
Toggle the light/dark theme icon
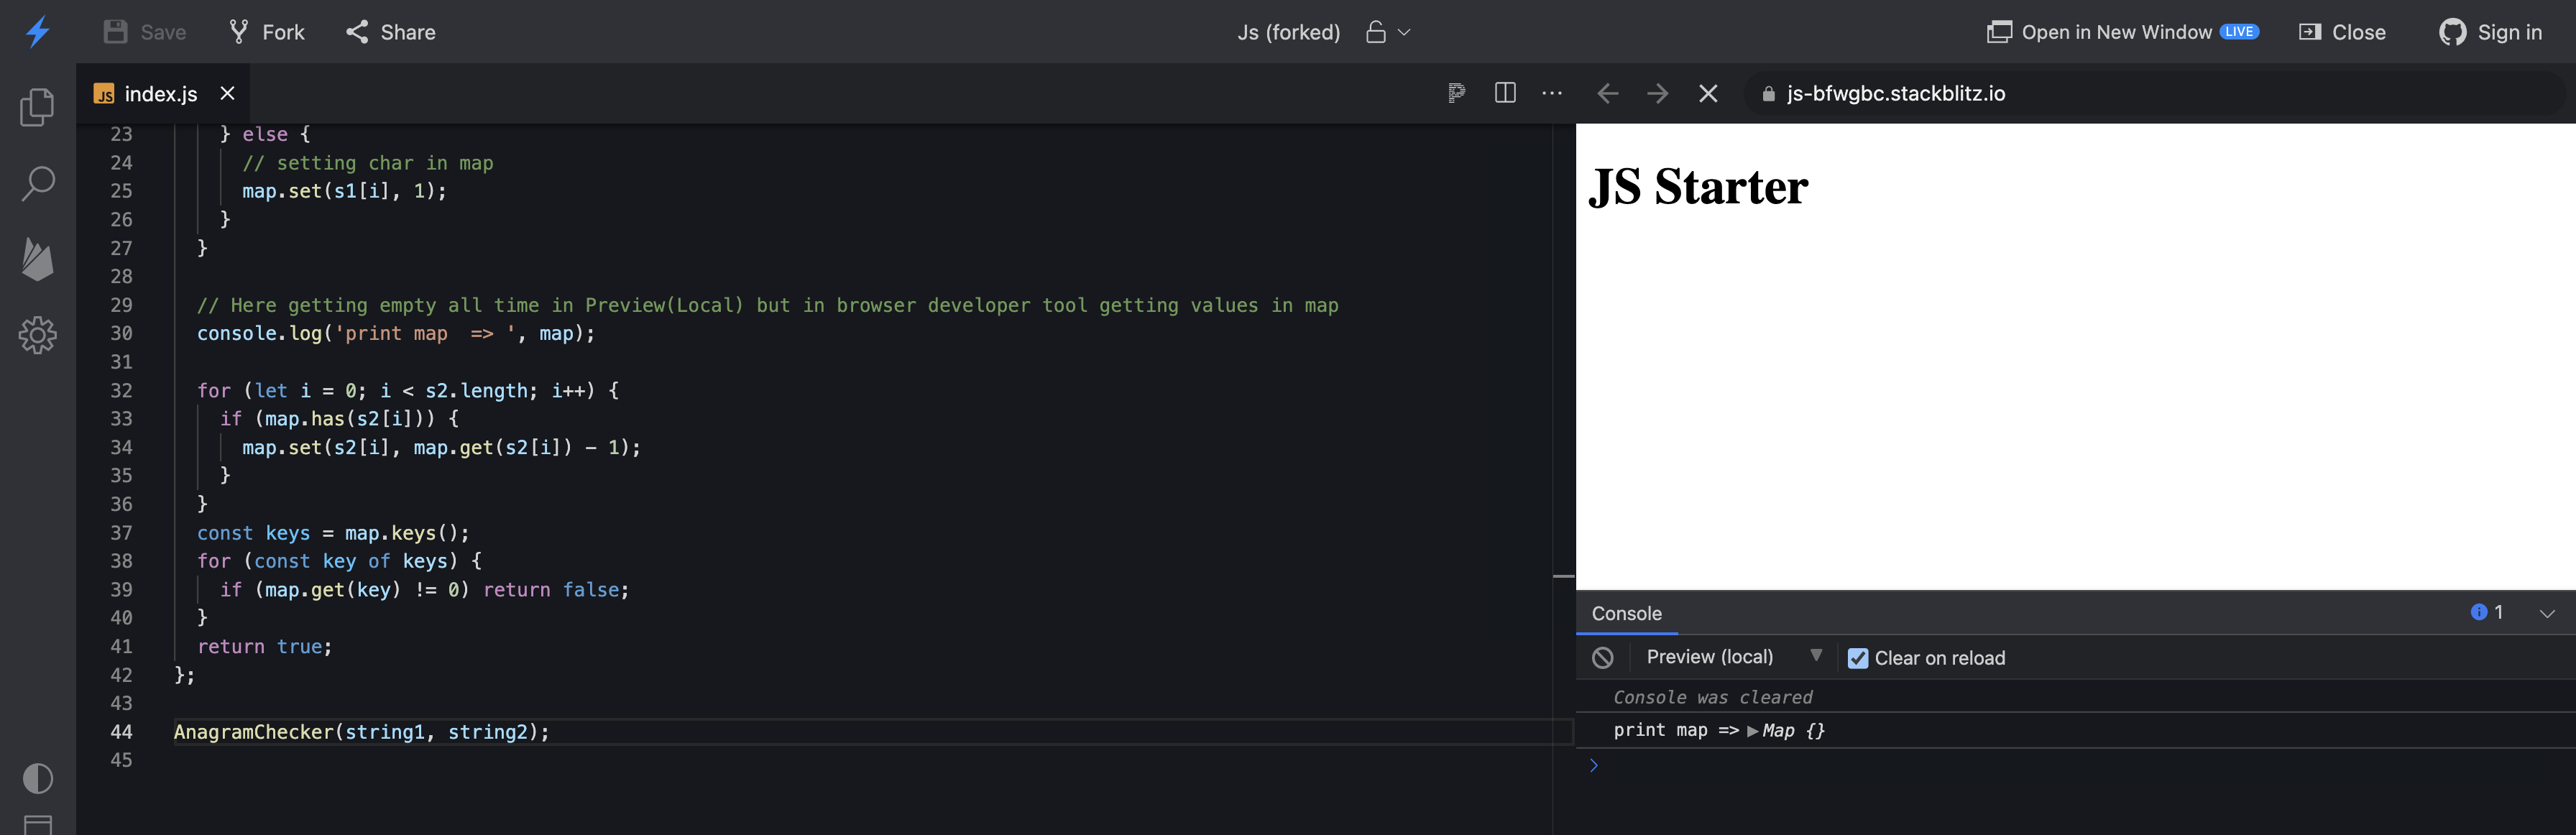[x=37, y=778]
